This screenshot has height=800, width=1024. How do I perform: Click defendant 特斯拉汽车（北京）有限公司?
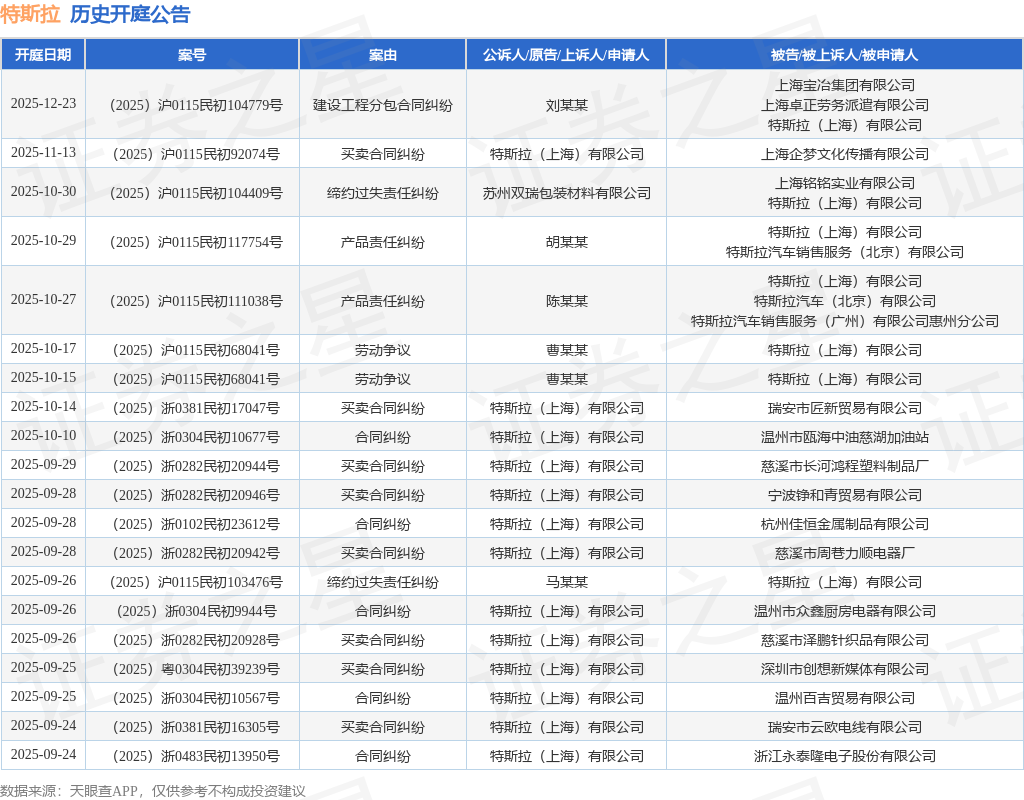click(844, 301)
